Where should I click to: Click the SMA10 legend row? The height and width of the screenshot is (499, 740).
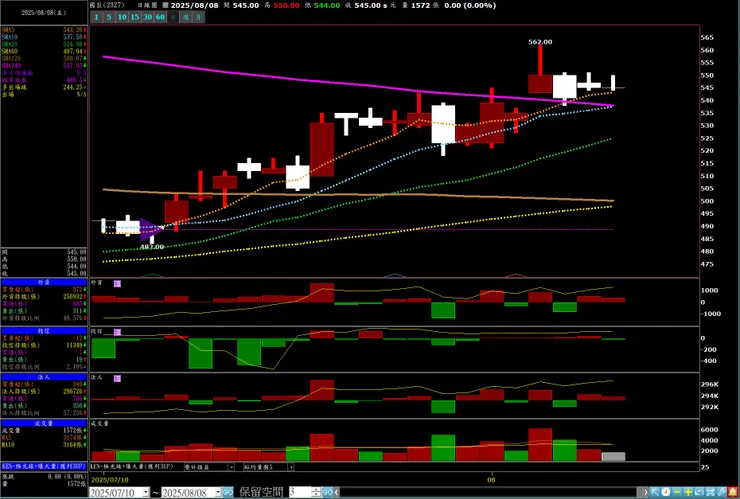coord(43,37)
